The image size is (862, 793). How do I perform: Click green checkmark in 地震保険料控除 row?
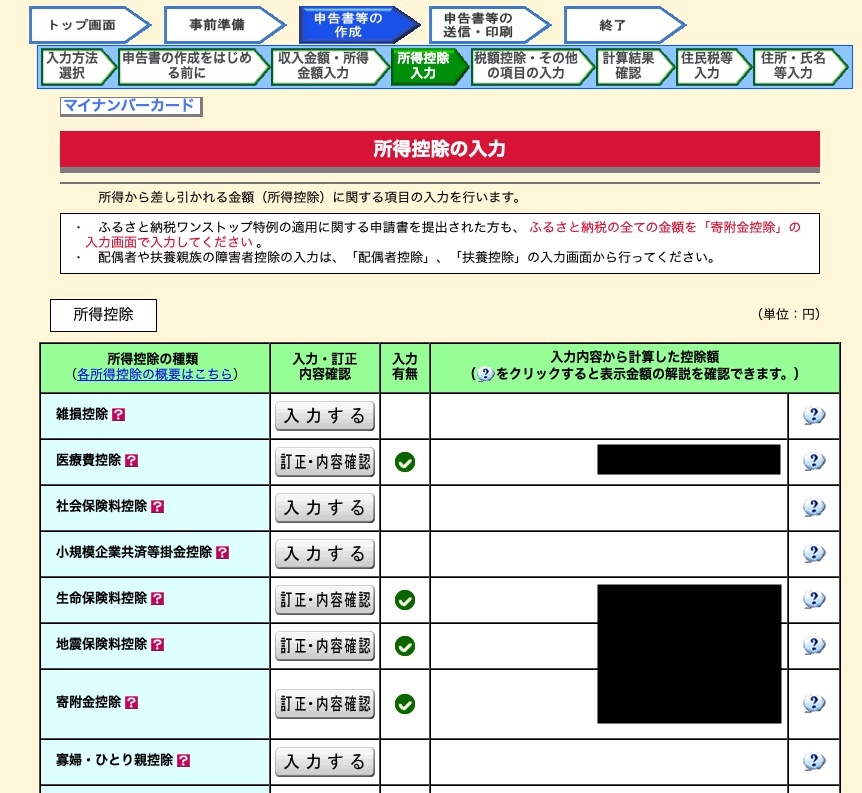[405, 646]
